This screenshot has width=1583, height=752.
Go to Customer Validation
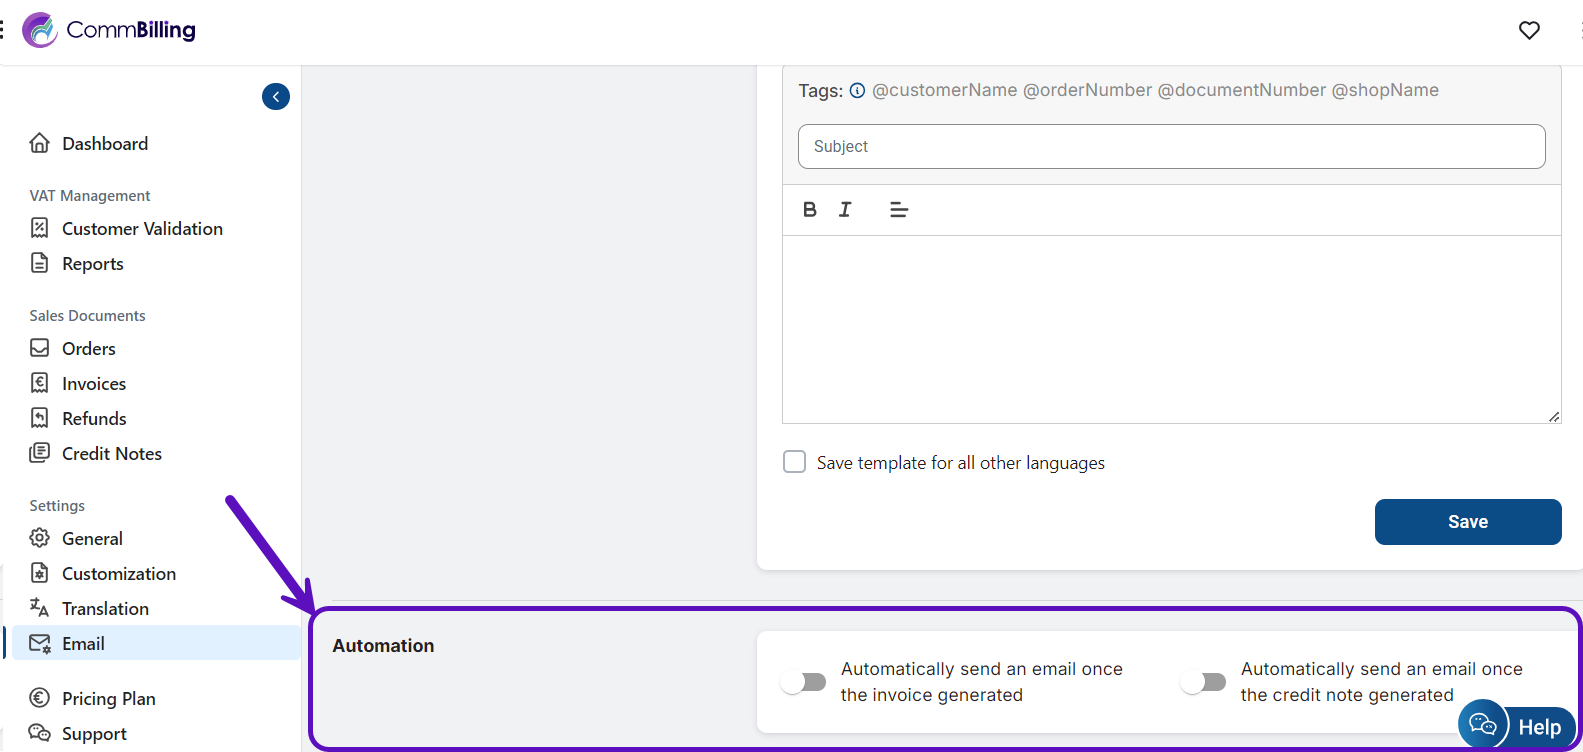click(142, 229)
